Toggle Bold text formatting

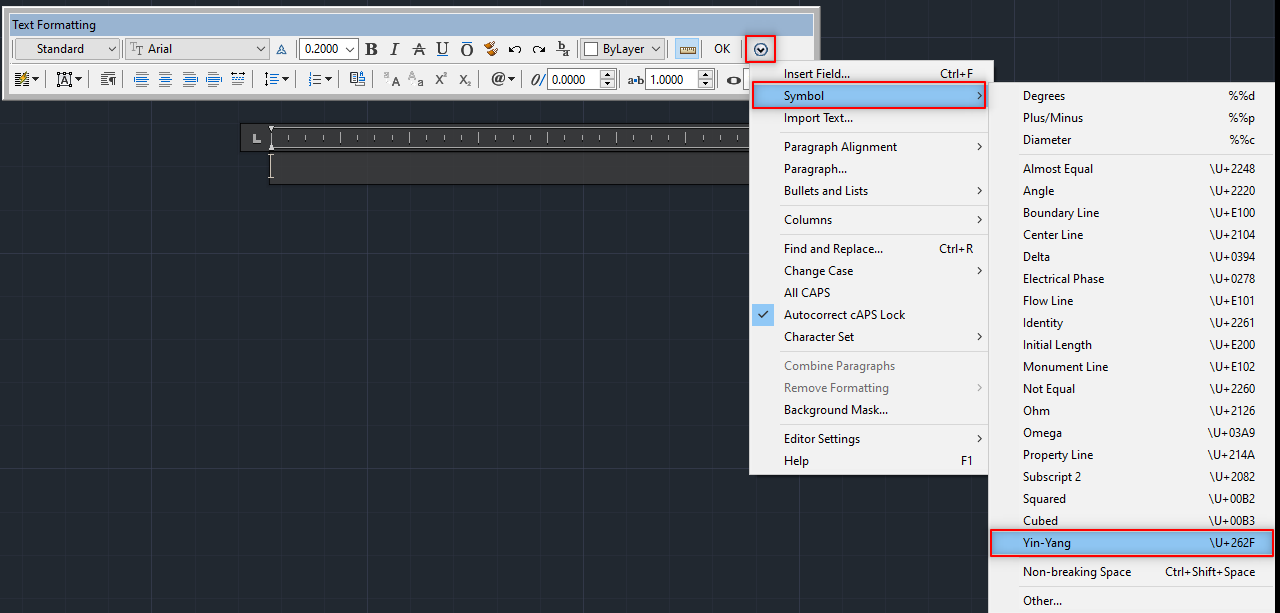tap(372, 49)
